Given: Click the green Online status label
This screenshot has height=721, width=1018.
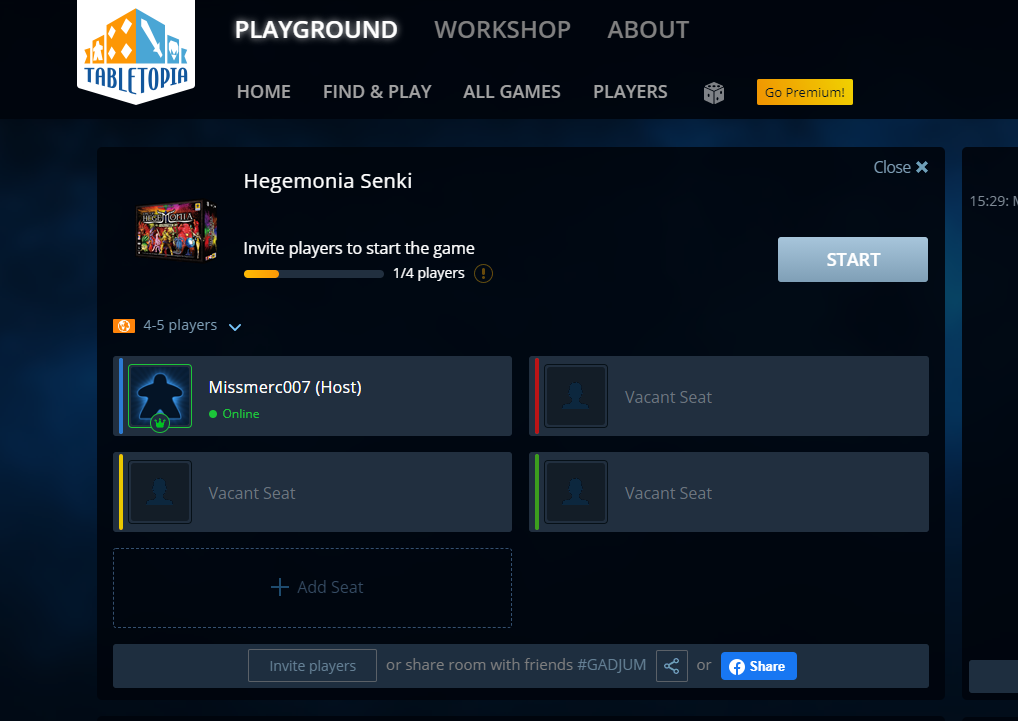Looking at the screenshot, I should (x=241, y=414).
